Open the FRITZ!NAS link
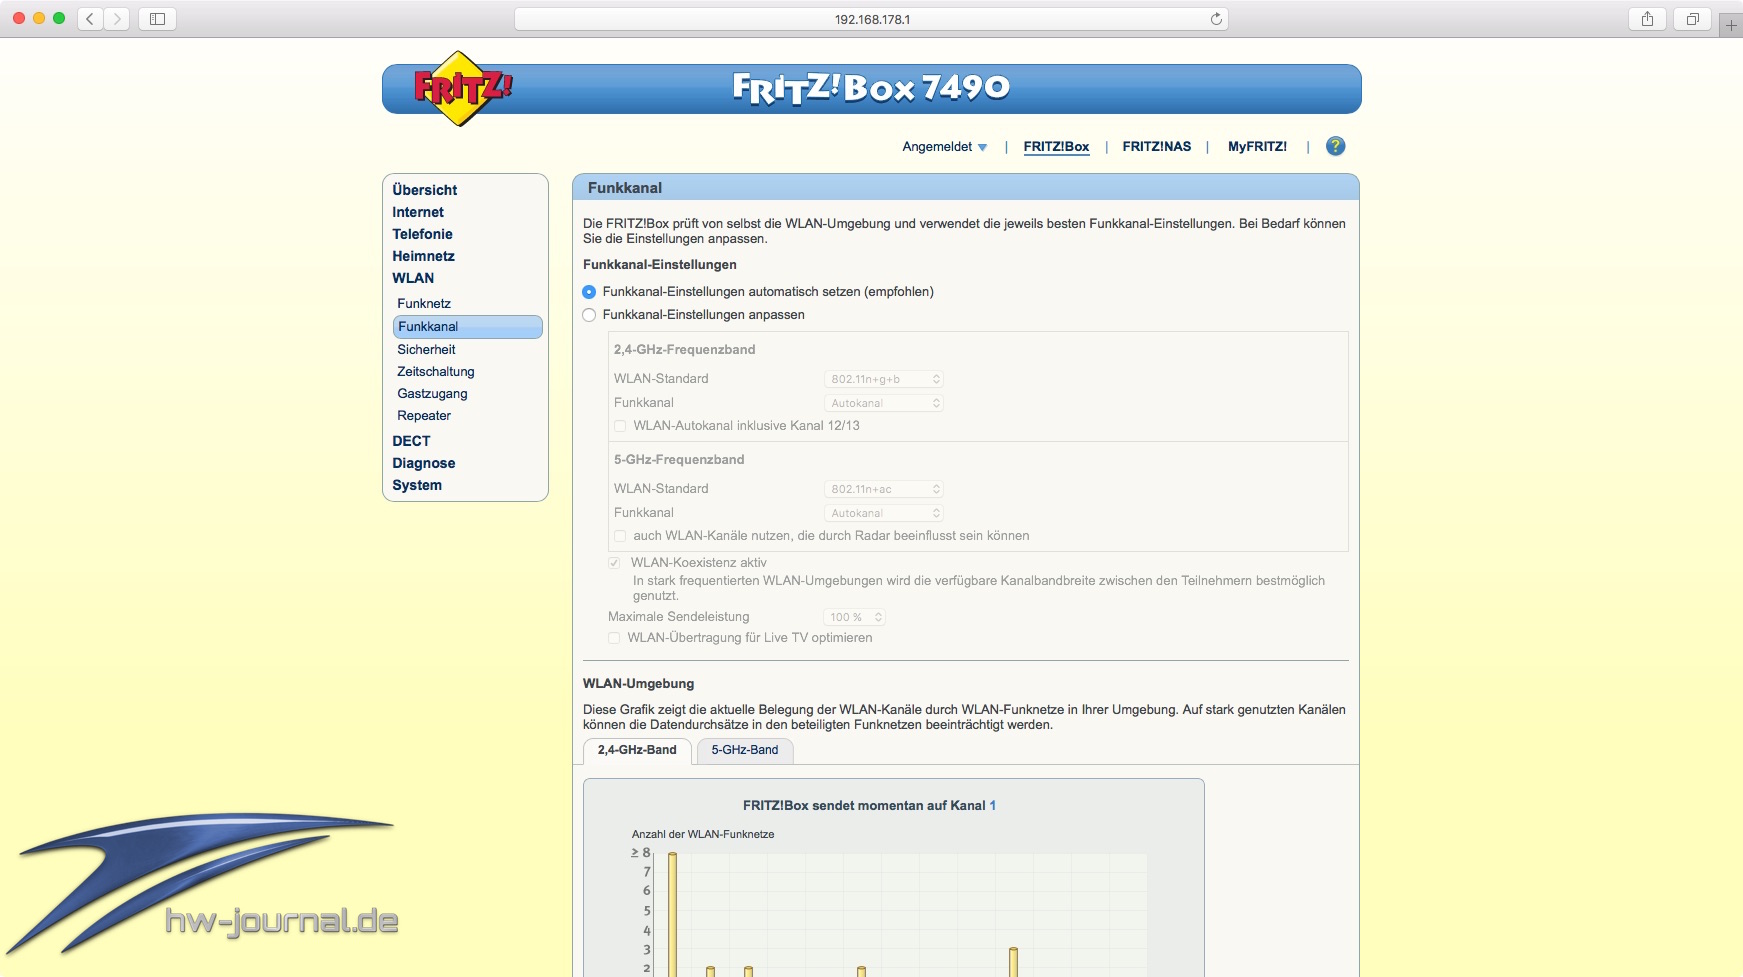Viewport: 1743px width, 977px height. tap(1157, 147)
